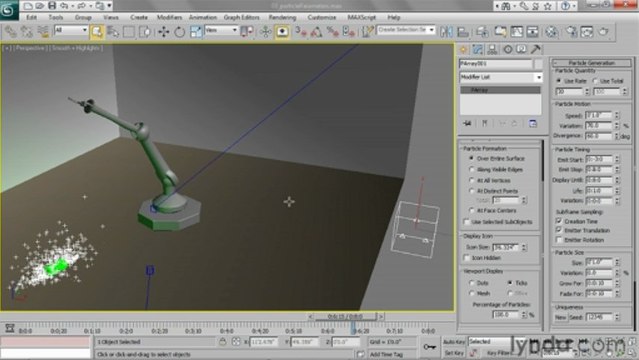
Task: Click the Auto Key button
Action: coord(454,342)
